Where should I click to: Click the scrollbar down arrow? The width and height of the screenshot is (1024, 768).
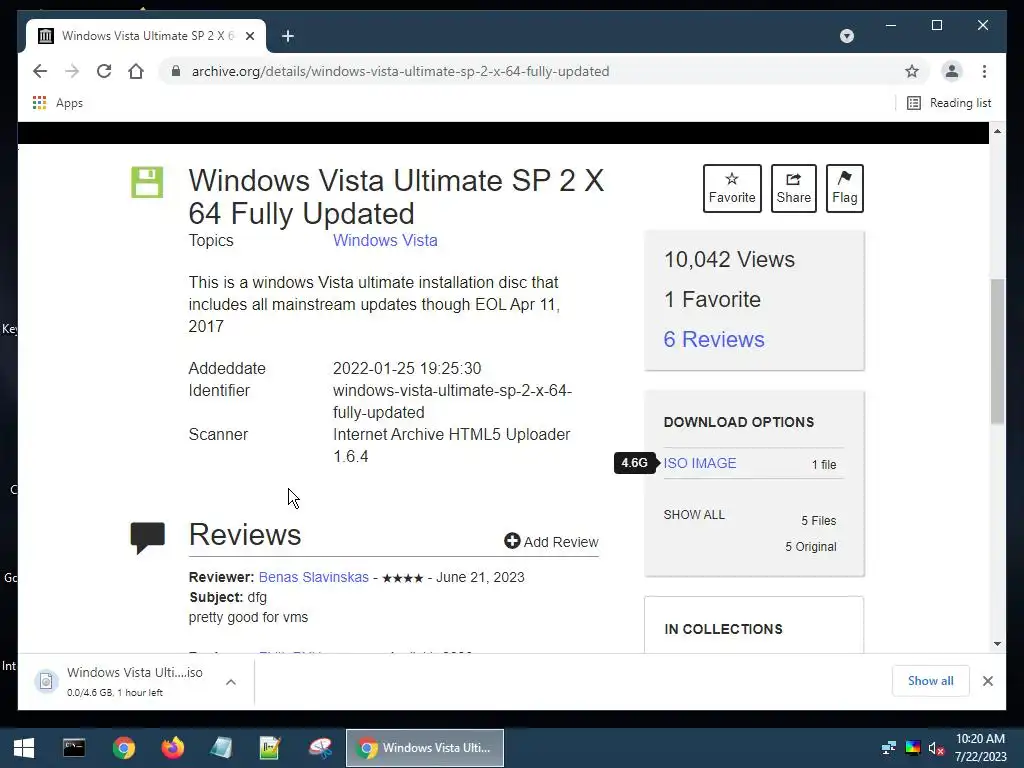tap(997, 644)
